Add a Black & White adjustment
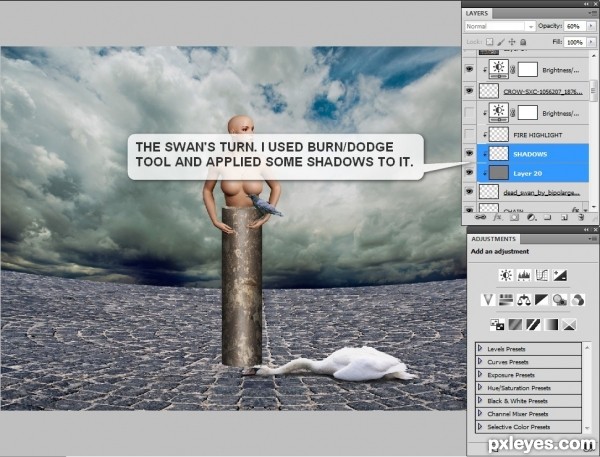600x457 pixels. 541,300
